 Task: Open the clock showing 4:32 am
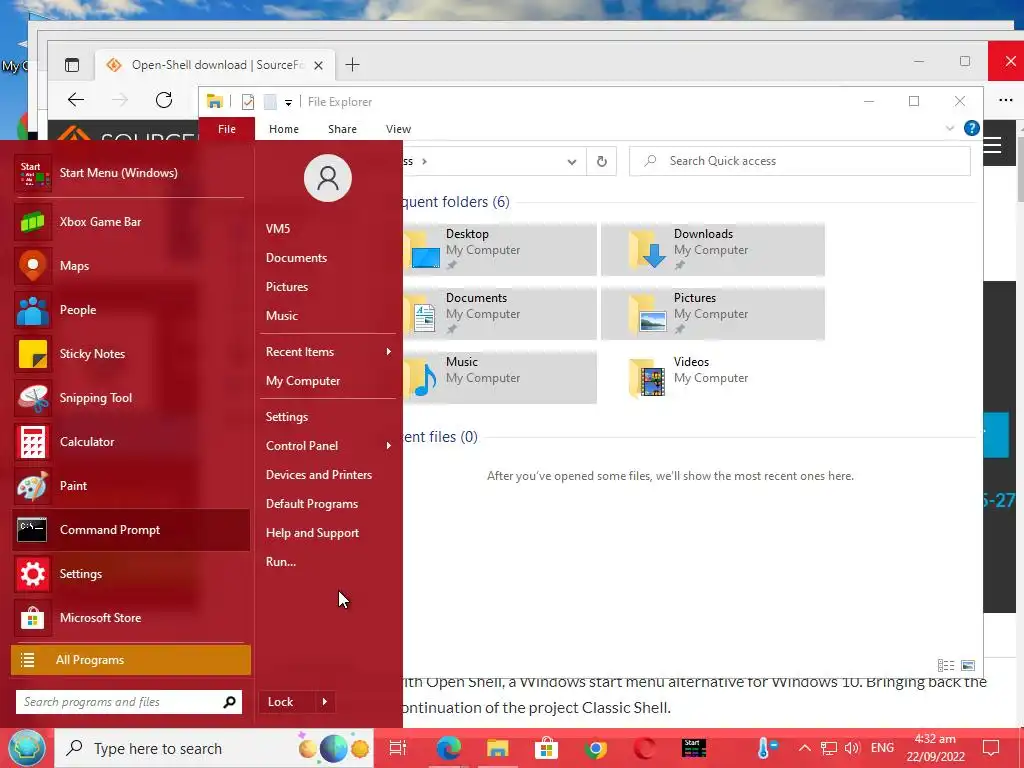point(935,748)
